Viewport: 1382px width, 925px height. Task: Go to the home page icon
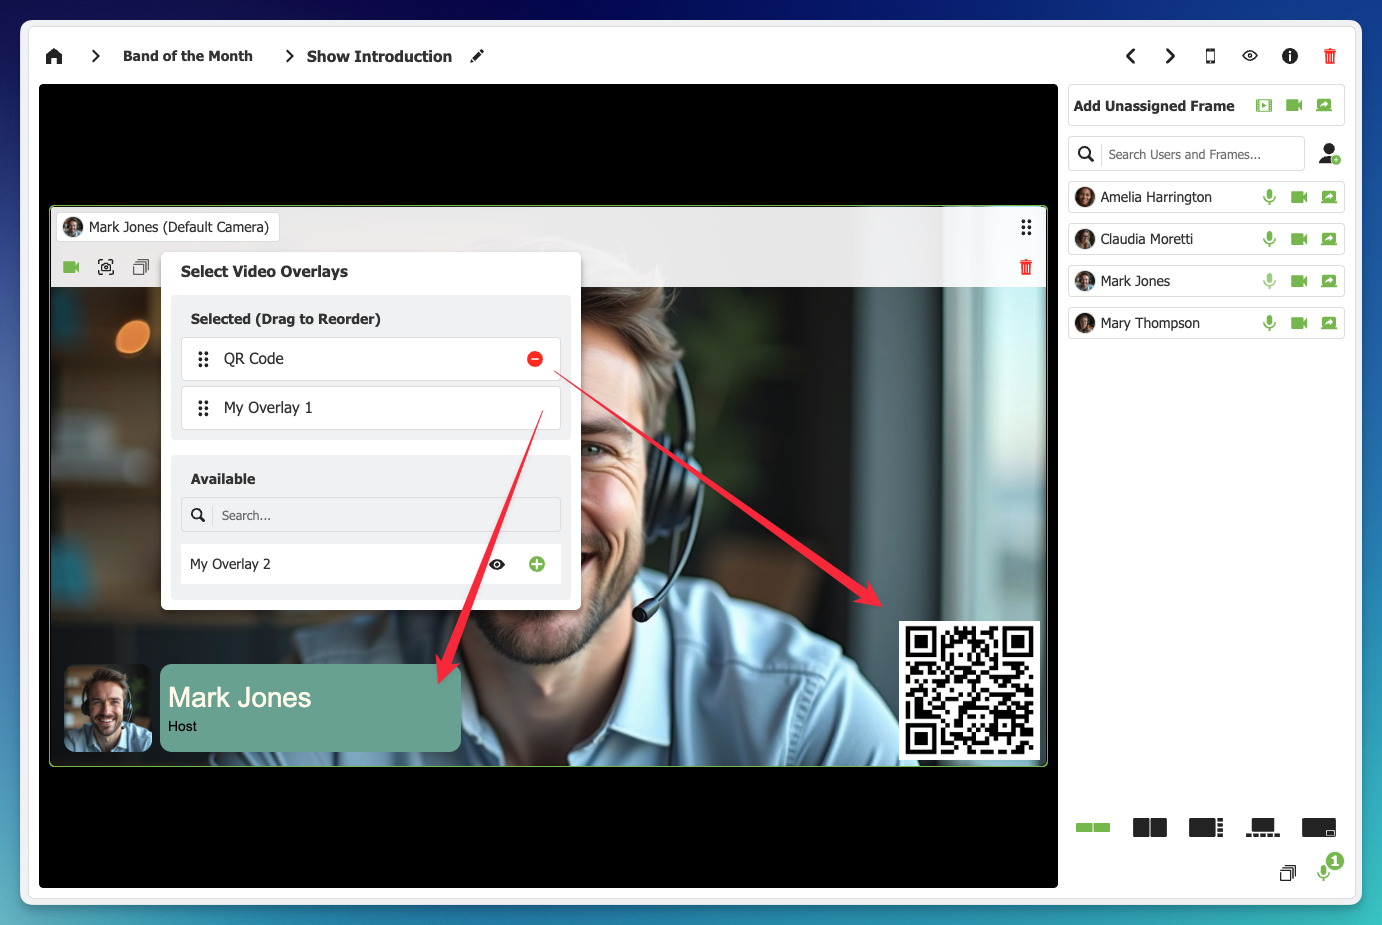click(x=54, y=56)
